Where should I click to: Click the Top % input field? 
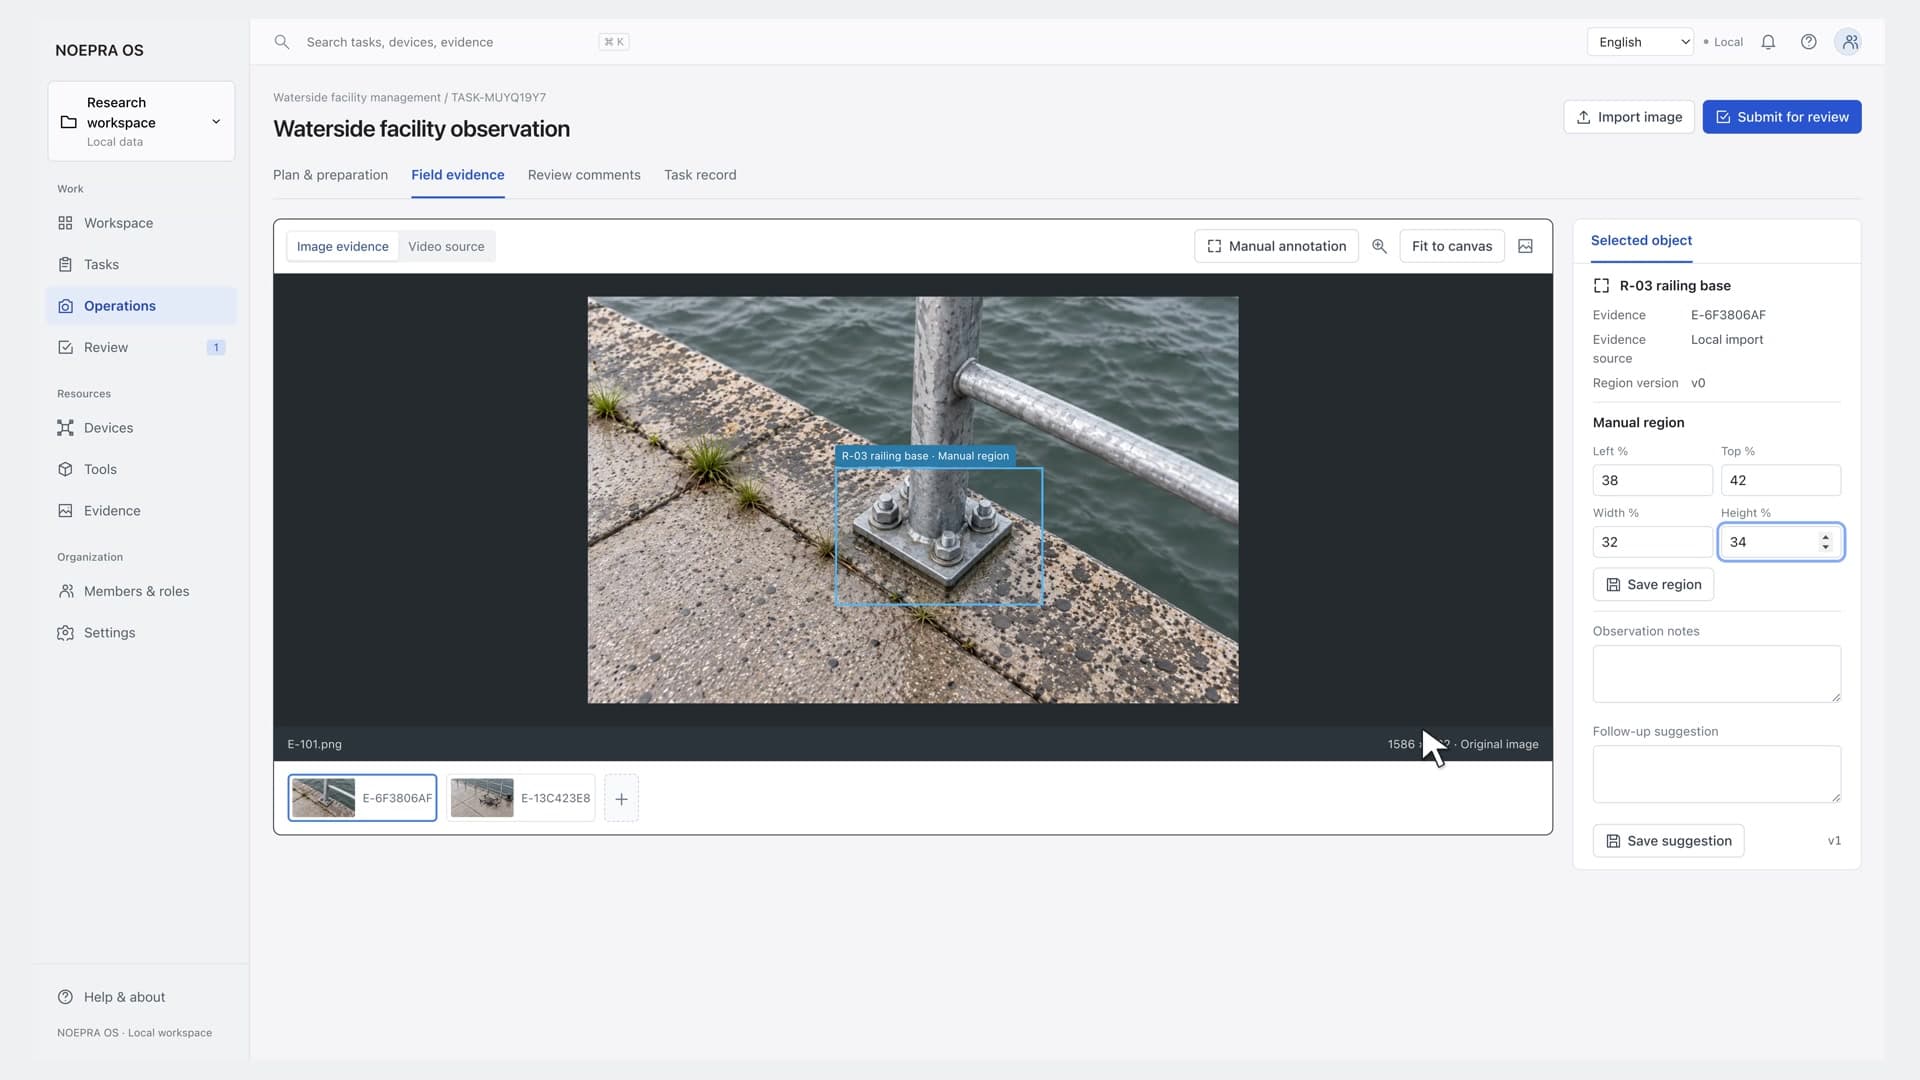tap(1780, 480)
